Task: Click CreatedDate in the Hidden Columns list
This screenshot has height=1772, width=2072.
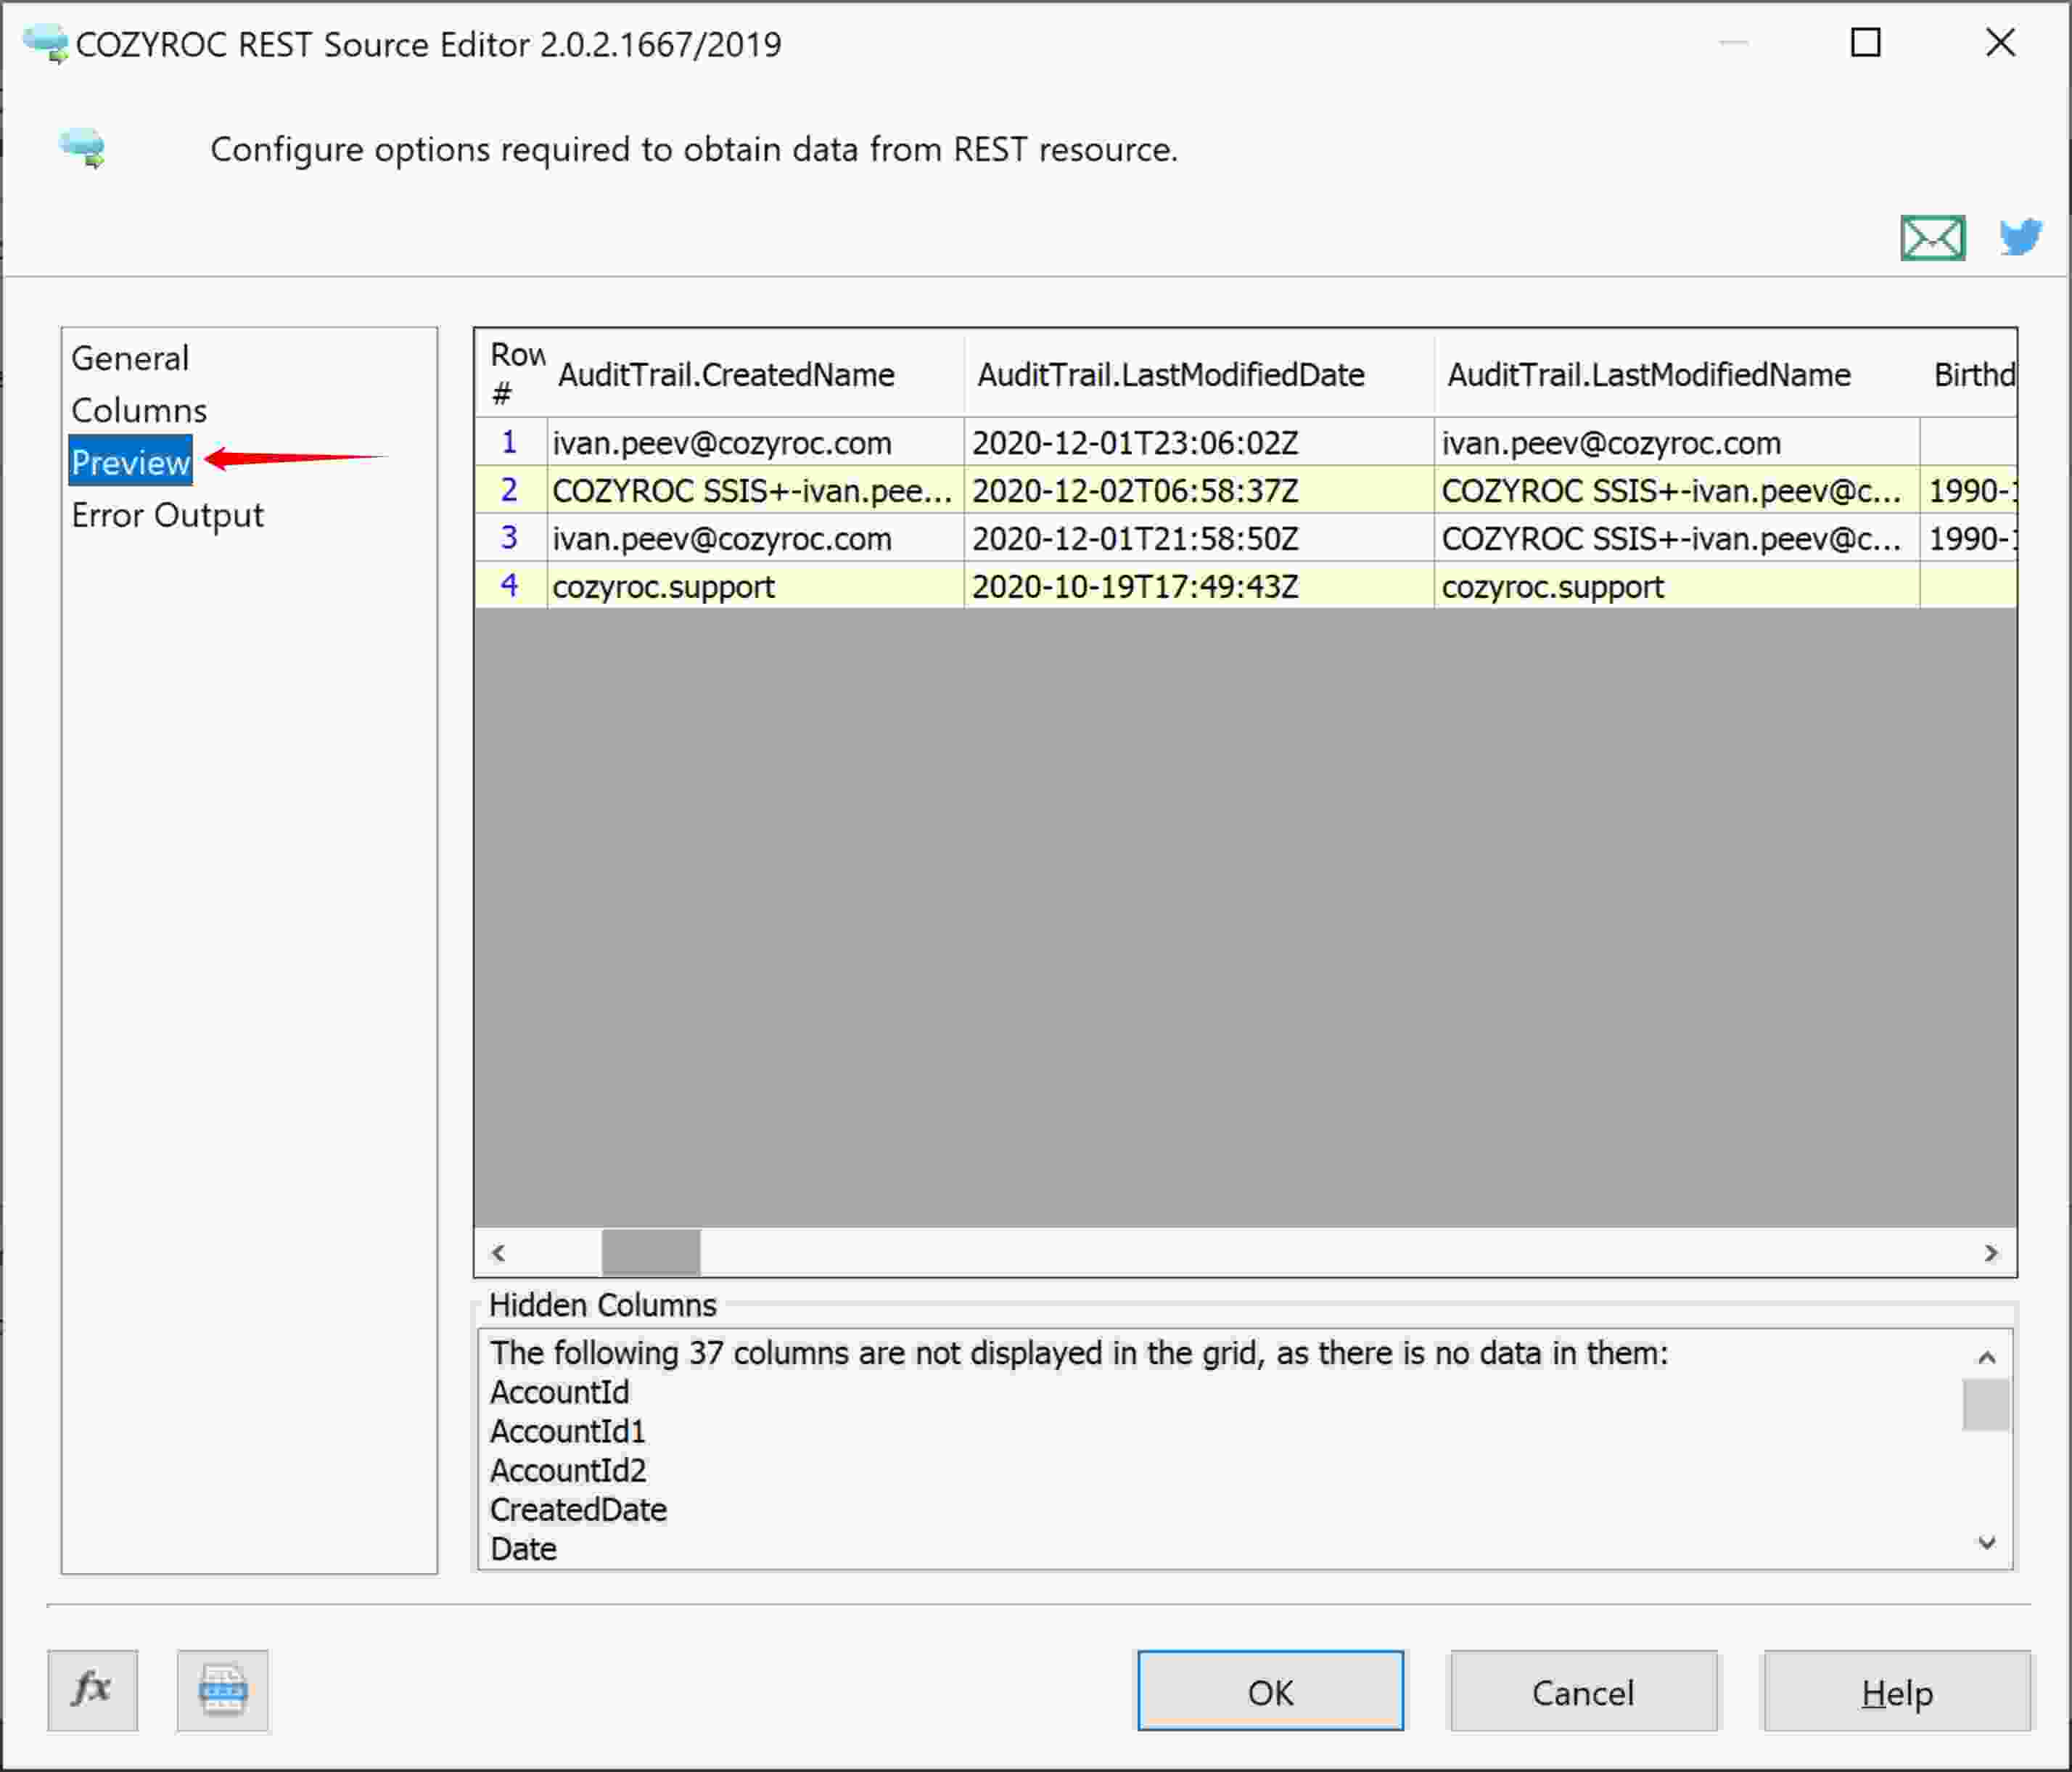Action: [x=579, y=1509]
